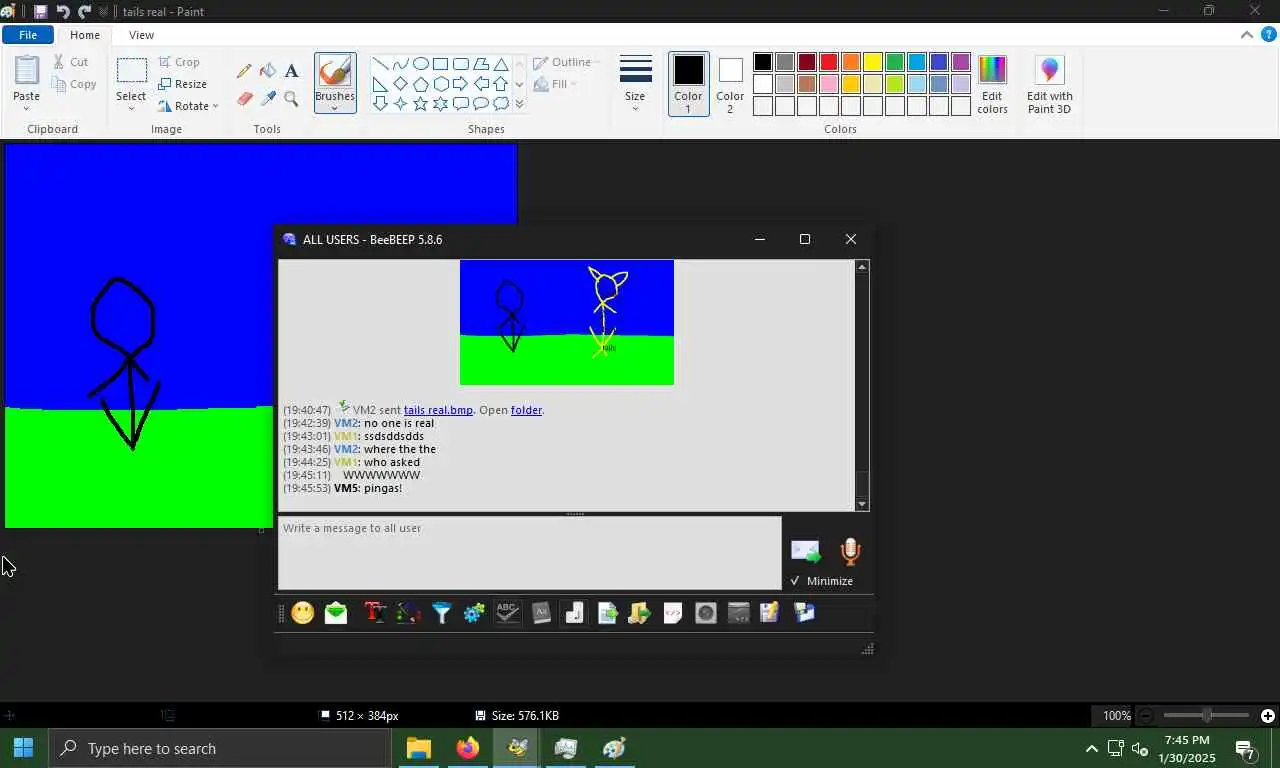Toggle the Minimize checkmark option in BeeBEEP

pyautogui.click(x=822, y=581)
